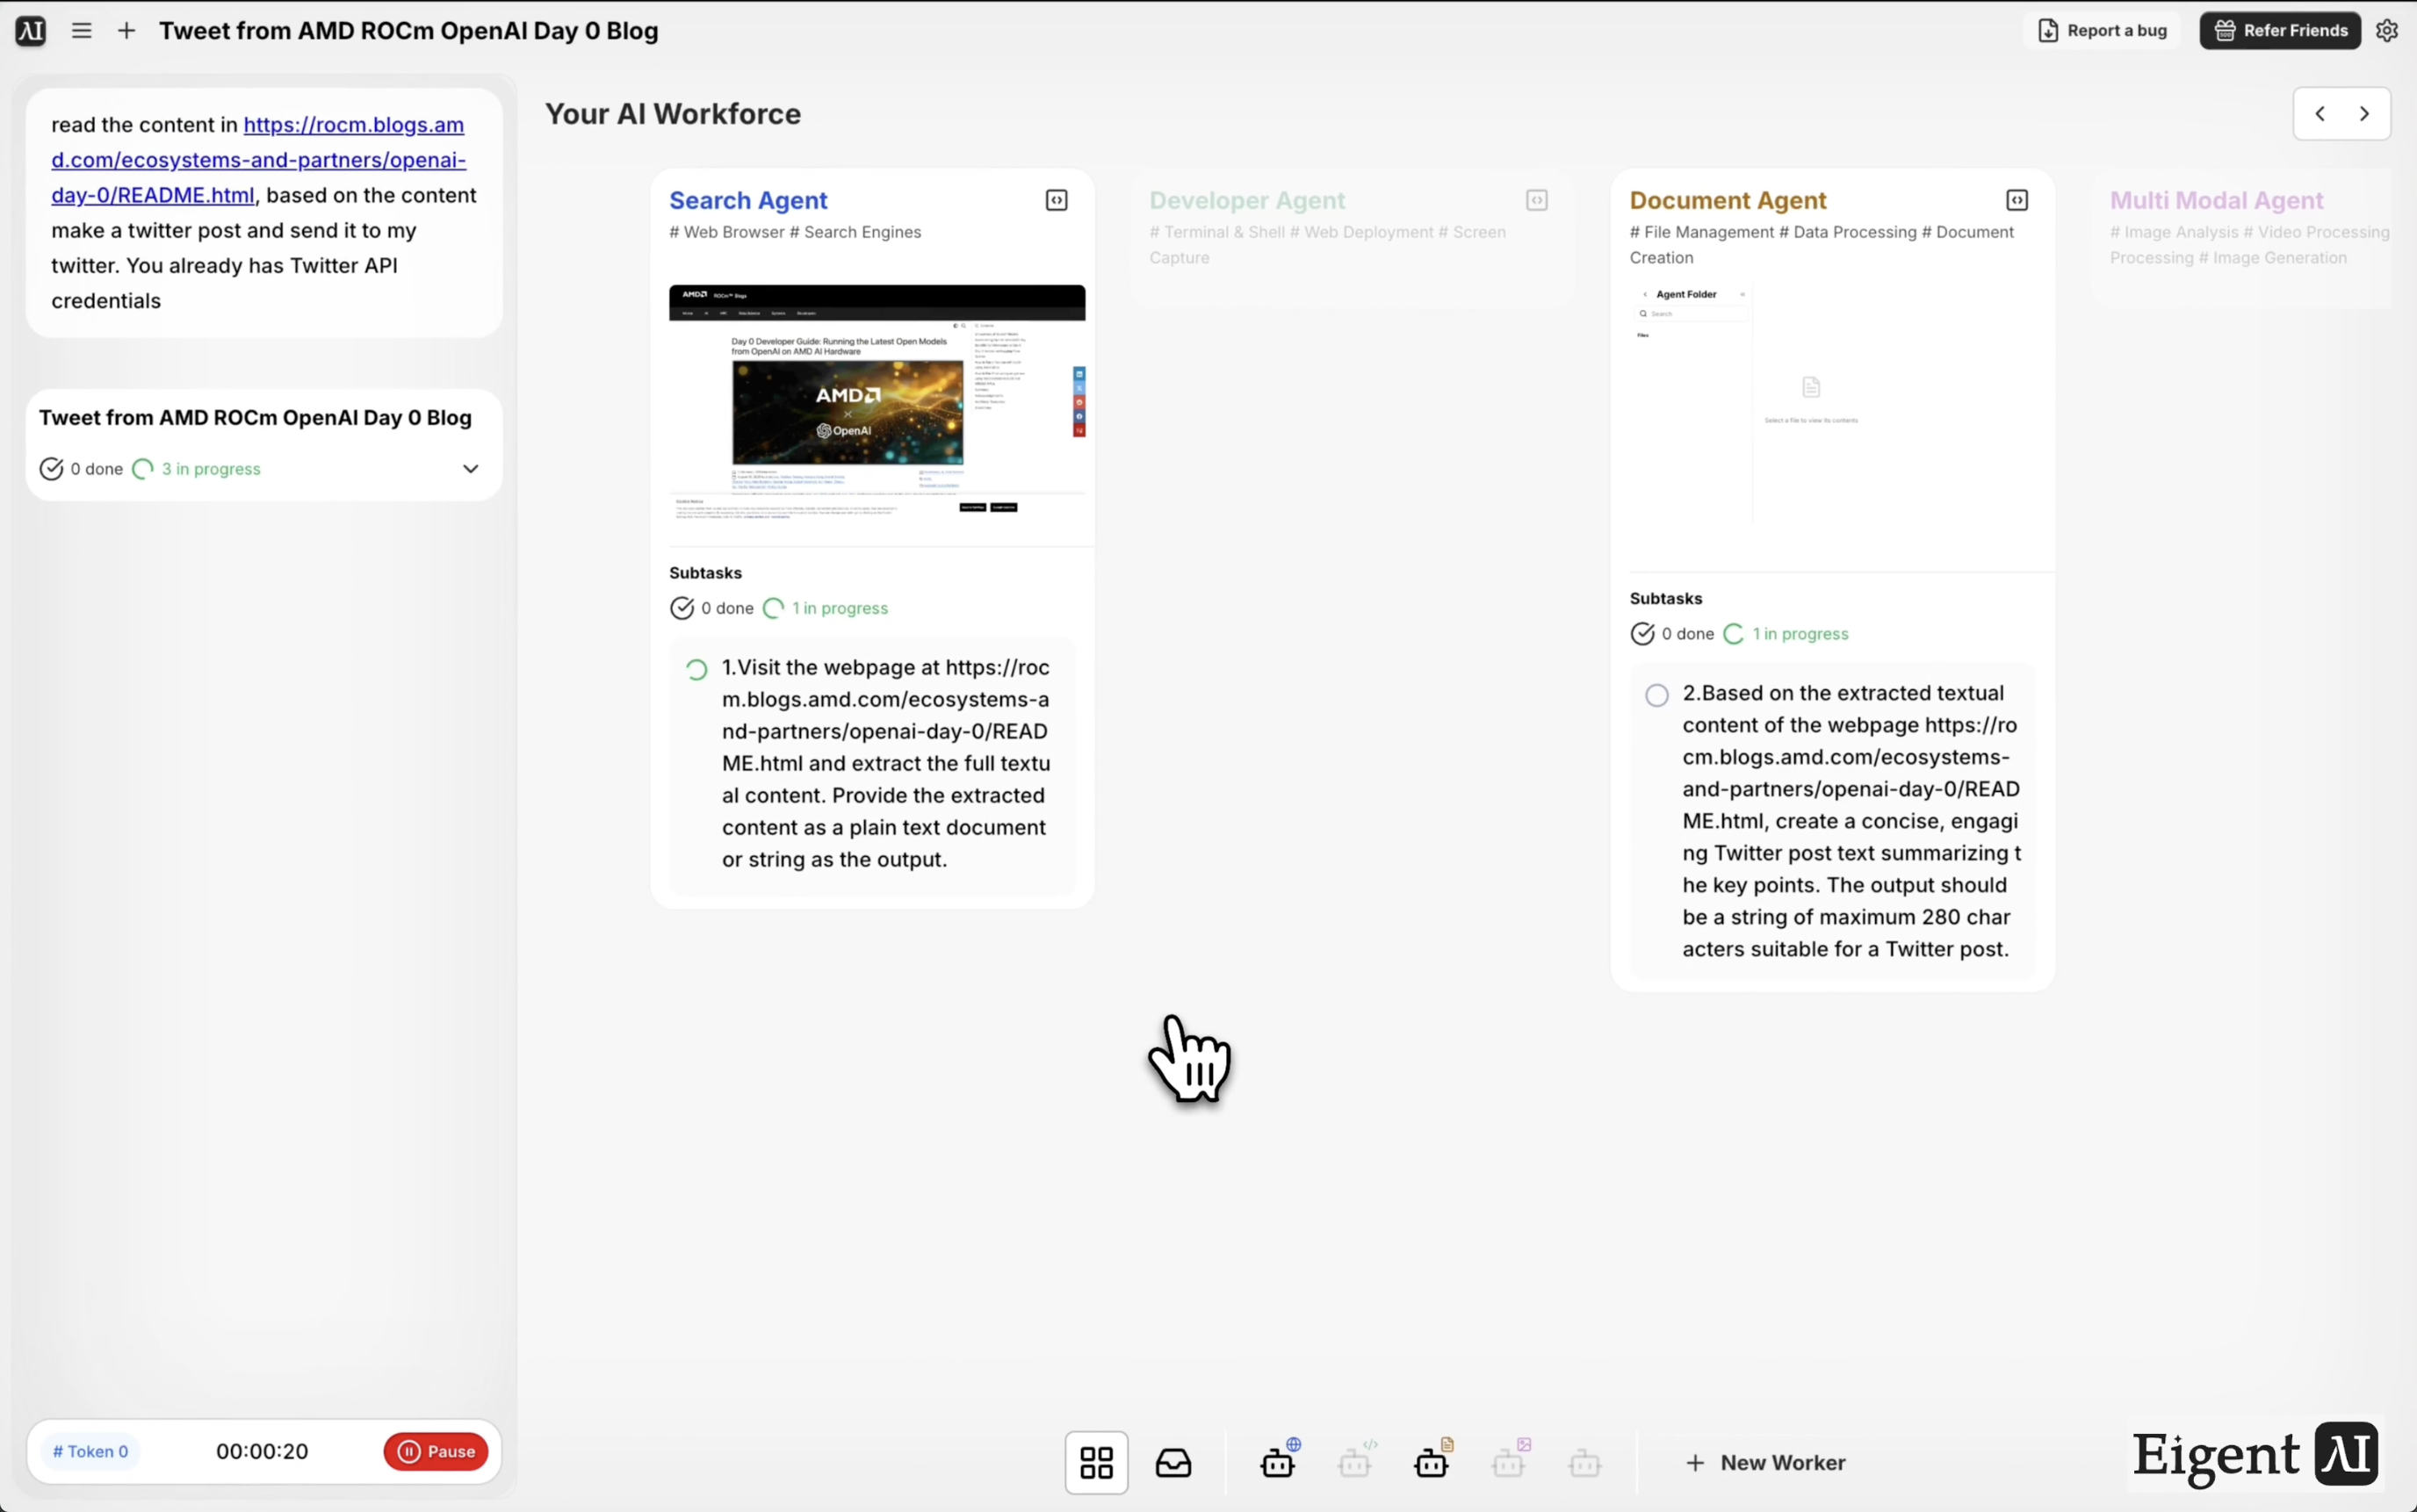Image resolution: width=2417 pixels, height=1512 pixels.
Task: Click the Document Agent '# File Management' tags line
Action: [x=1822, y=244]
